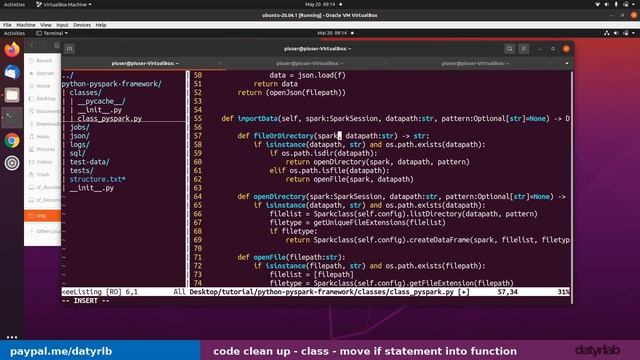Select the Terminal icon in the dock
640x360 pixels.
12,118
